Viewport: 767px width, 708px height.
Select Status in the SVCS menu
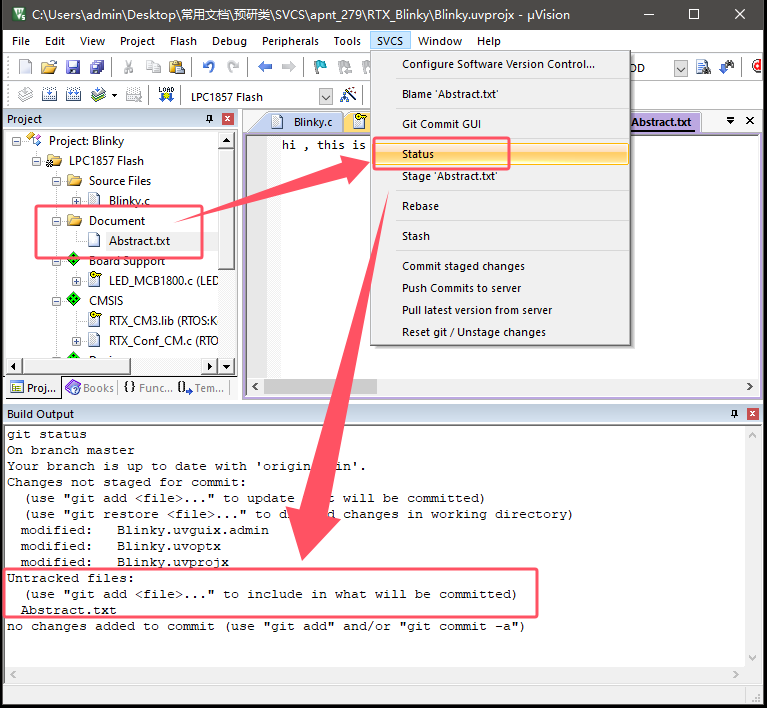[418, 154]
